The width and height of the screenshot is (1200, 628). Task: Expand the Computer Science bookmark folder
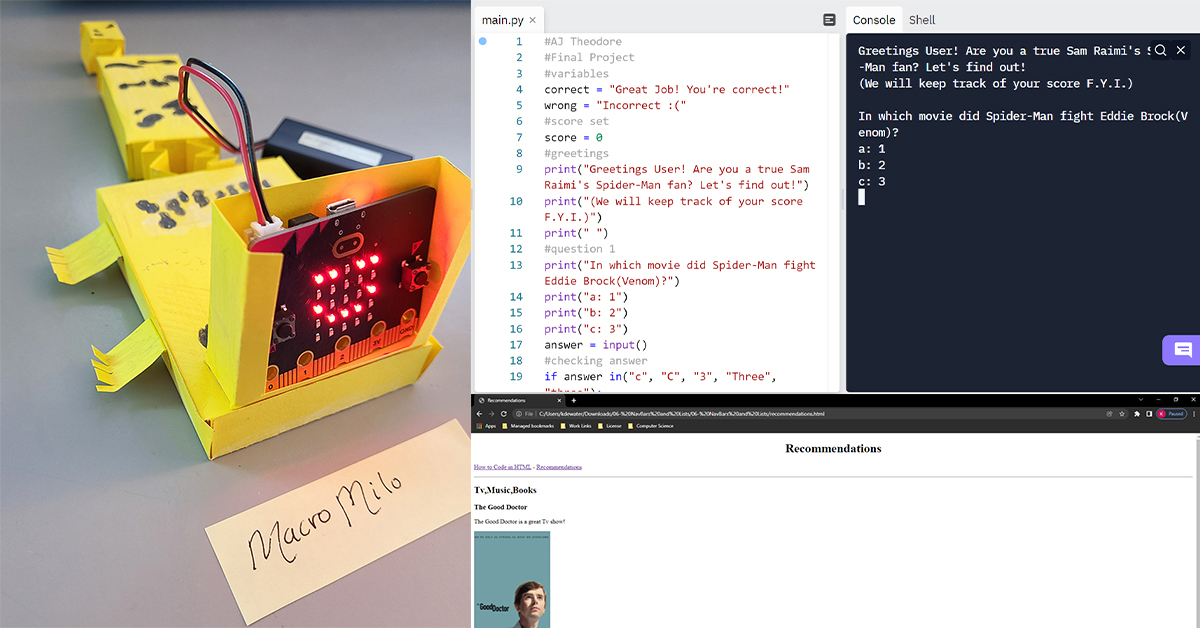[651, 426]
